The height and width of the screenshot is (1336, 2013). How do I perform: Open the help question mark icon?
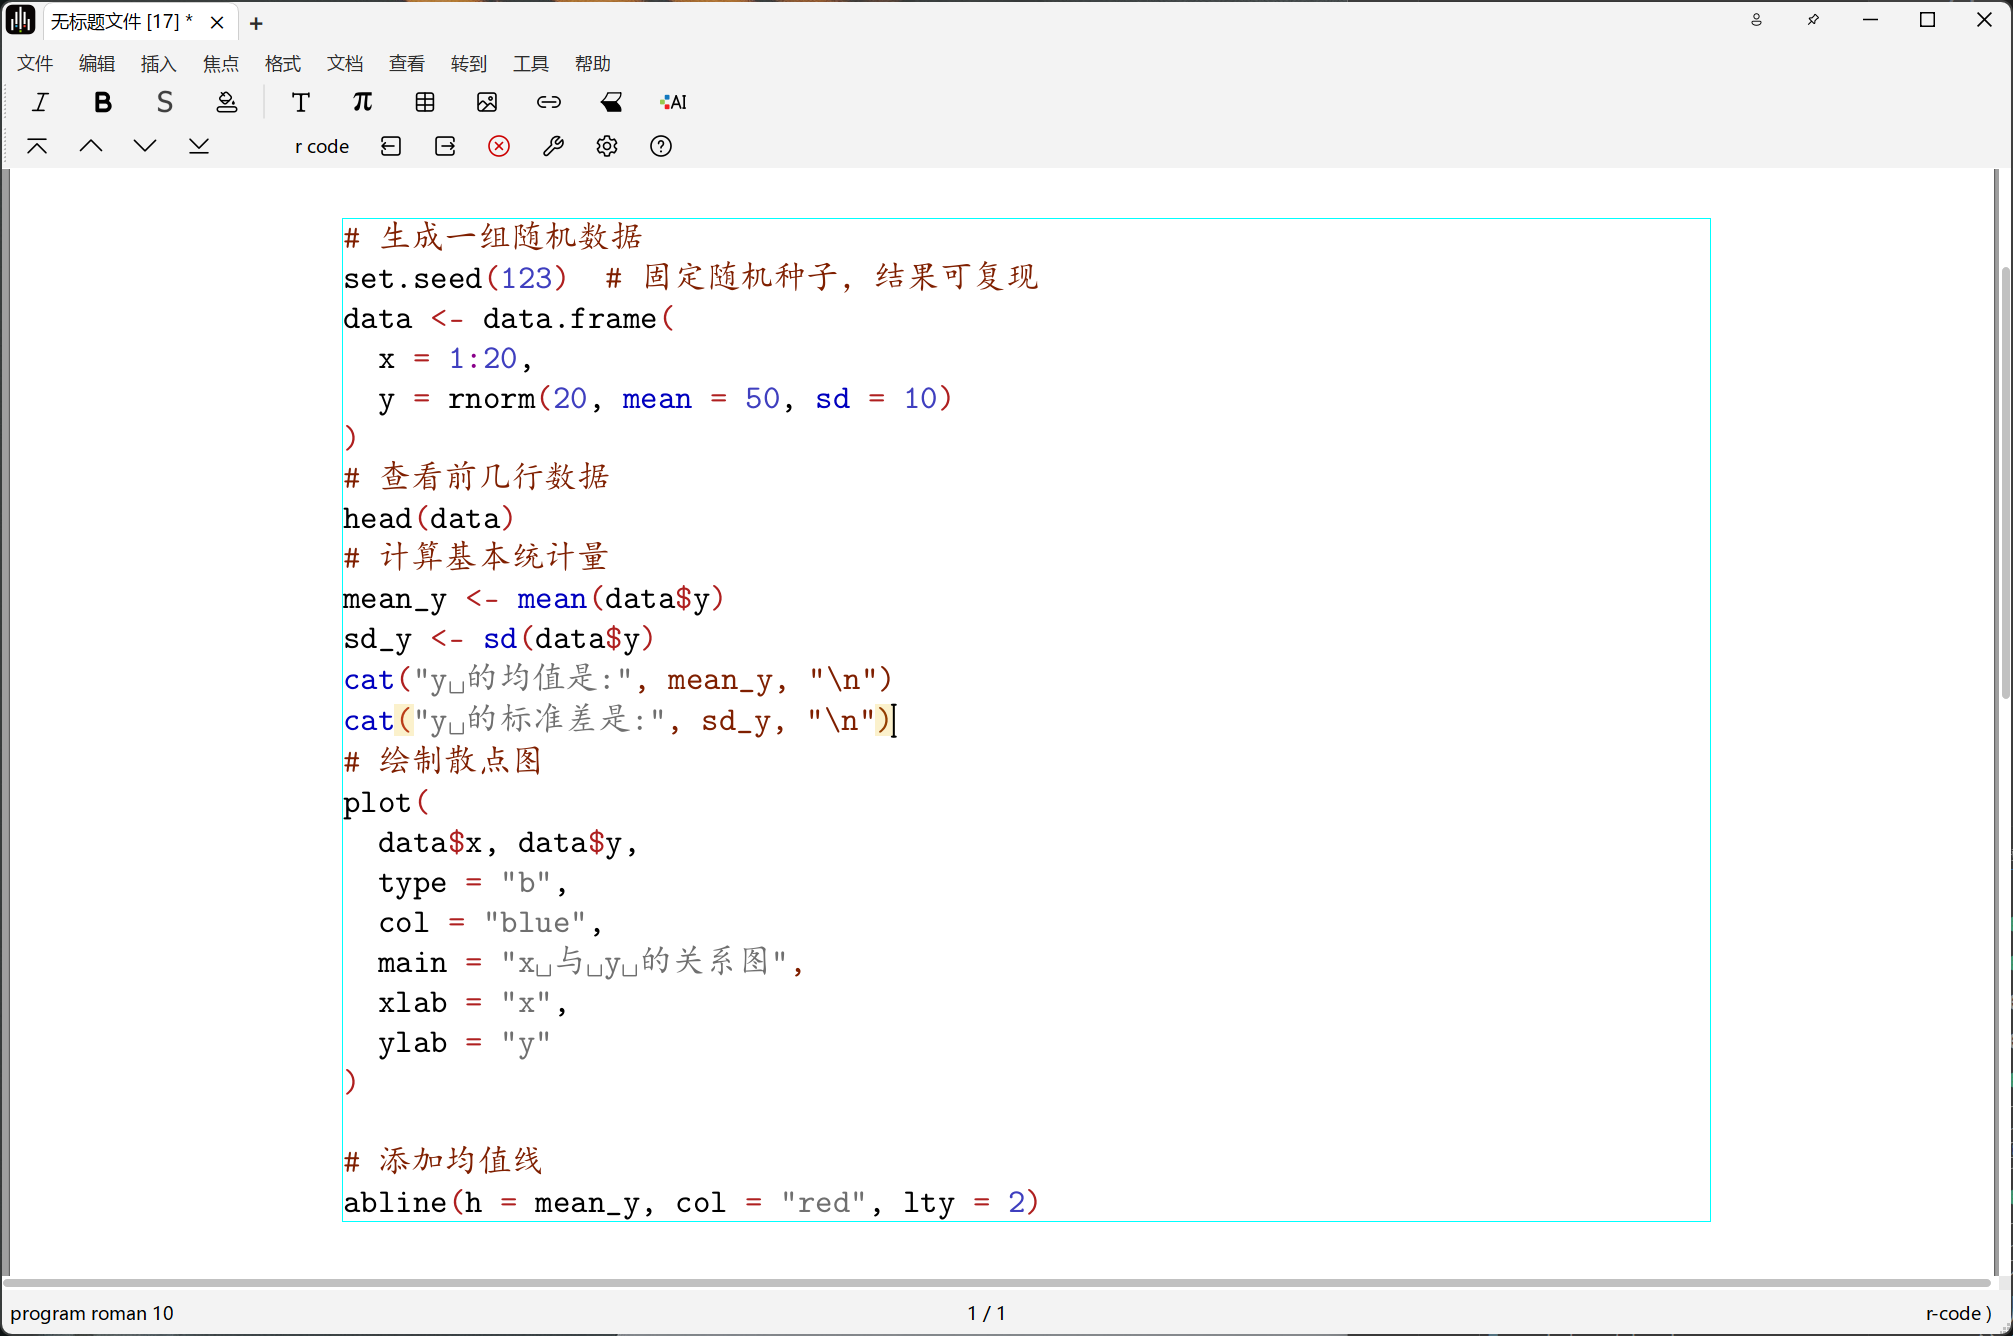click(661, 146)
